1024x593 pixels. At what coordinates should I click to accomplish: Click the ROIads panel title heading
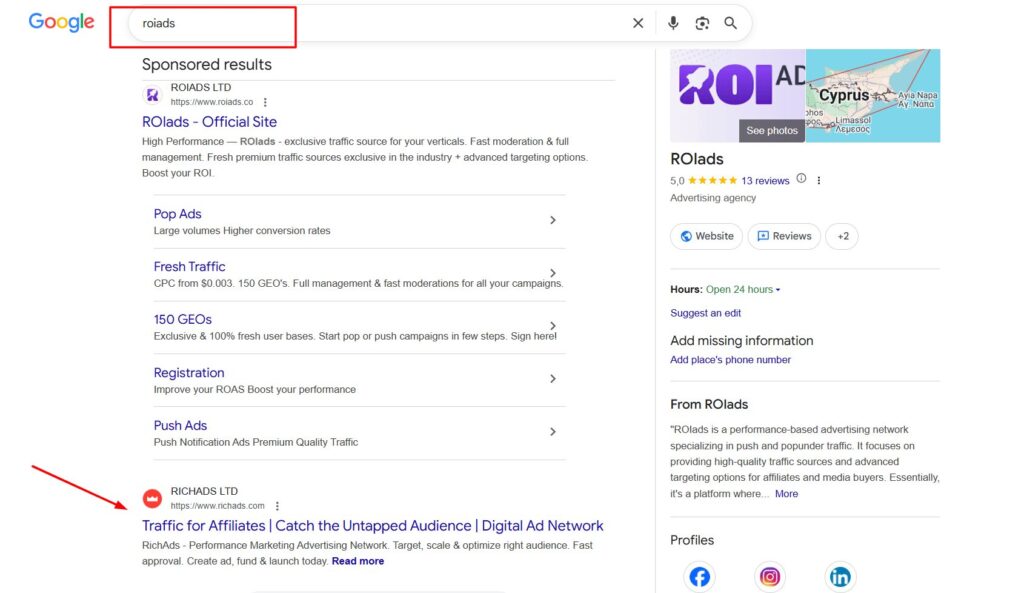pos(697,159)
